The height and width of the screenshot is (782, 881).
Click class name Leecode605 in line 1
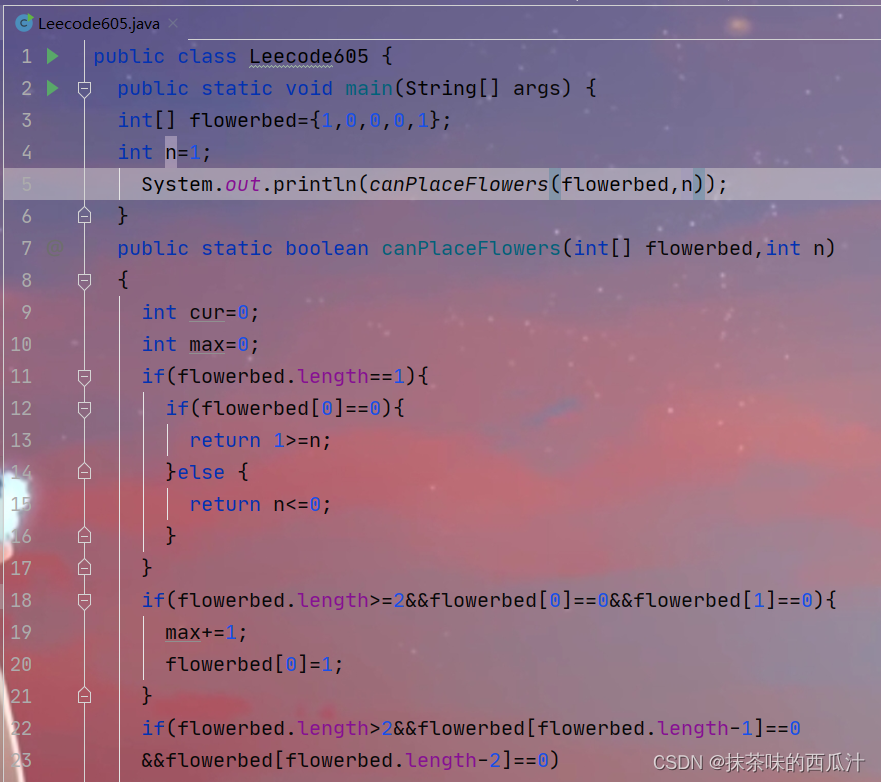pos(308,57)
